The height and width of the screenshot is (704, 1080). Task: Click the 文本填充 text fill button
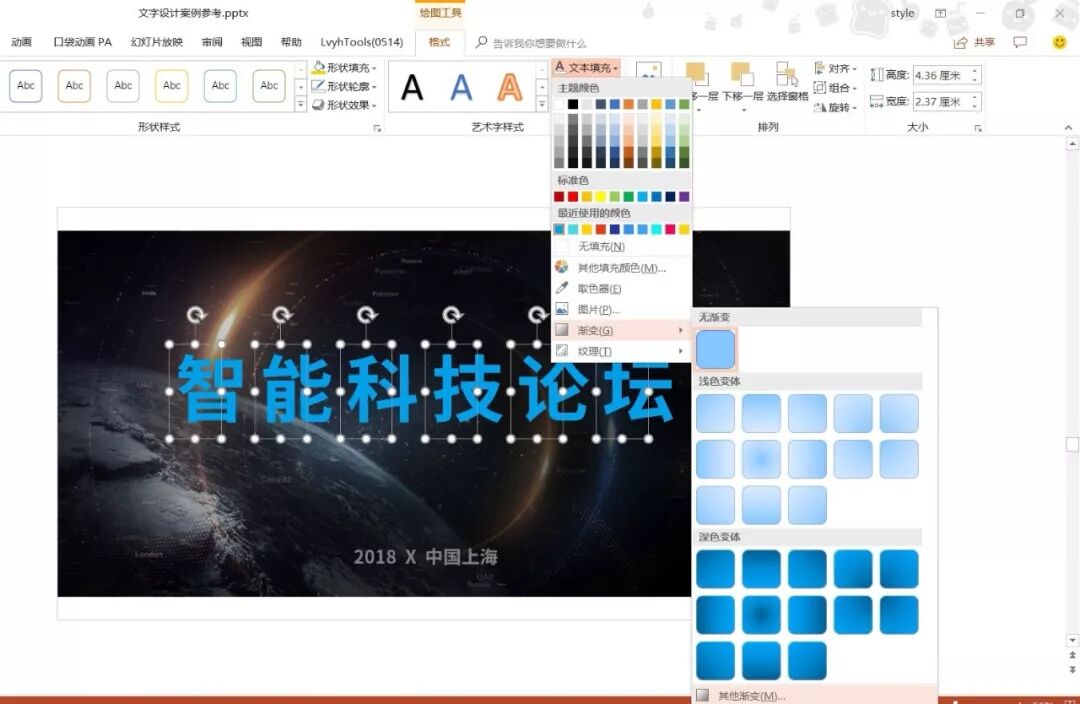click(x=586, y=68)
